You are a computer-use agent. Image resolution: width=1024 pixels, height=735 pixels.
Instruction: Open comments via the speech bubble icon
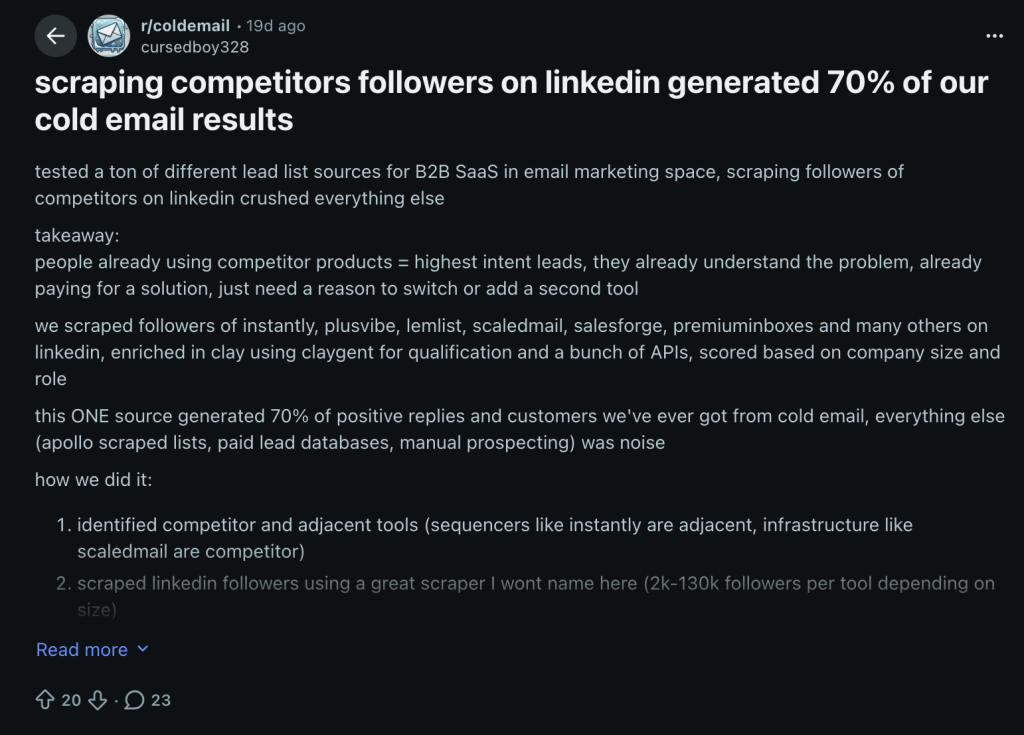pyautogui.click(x=137, y=700)
